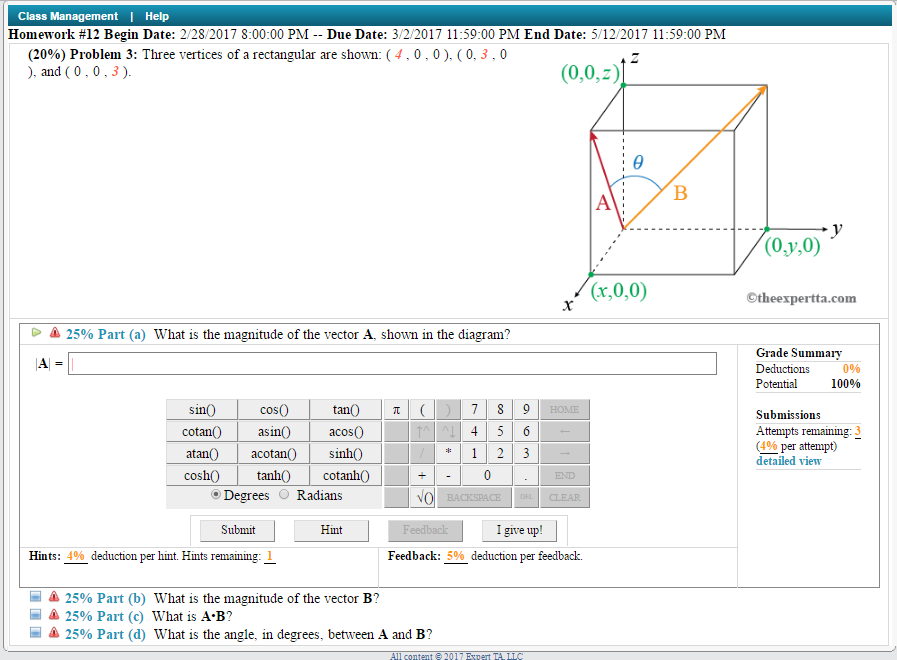This screenshot has height=660, width=897.
Task: Expand Part (c) using its blue square icon
Action: click(x=36, y=615)
